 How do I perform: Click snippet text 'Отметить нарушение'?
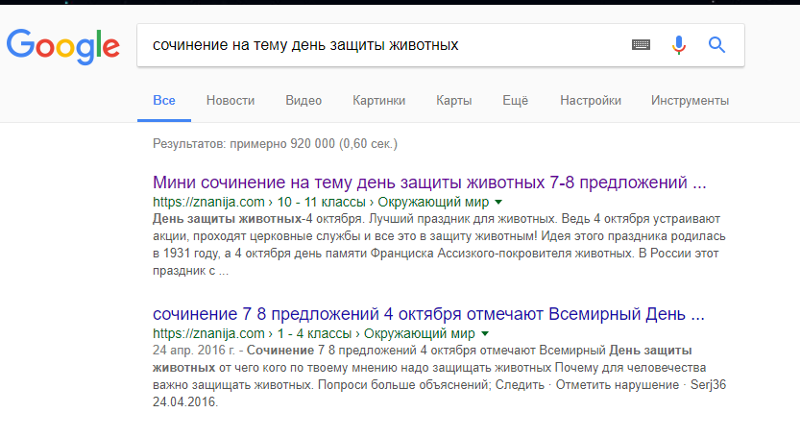[617, 385]
